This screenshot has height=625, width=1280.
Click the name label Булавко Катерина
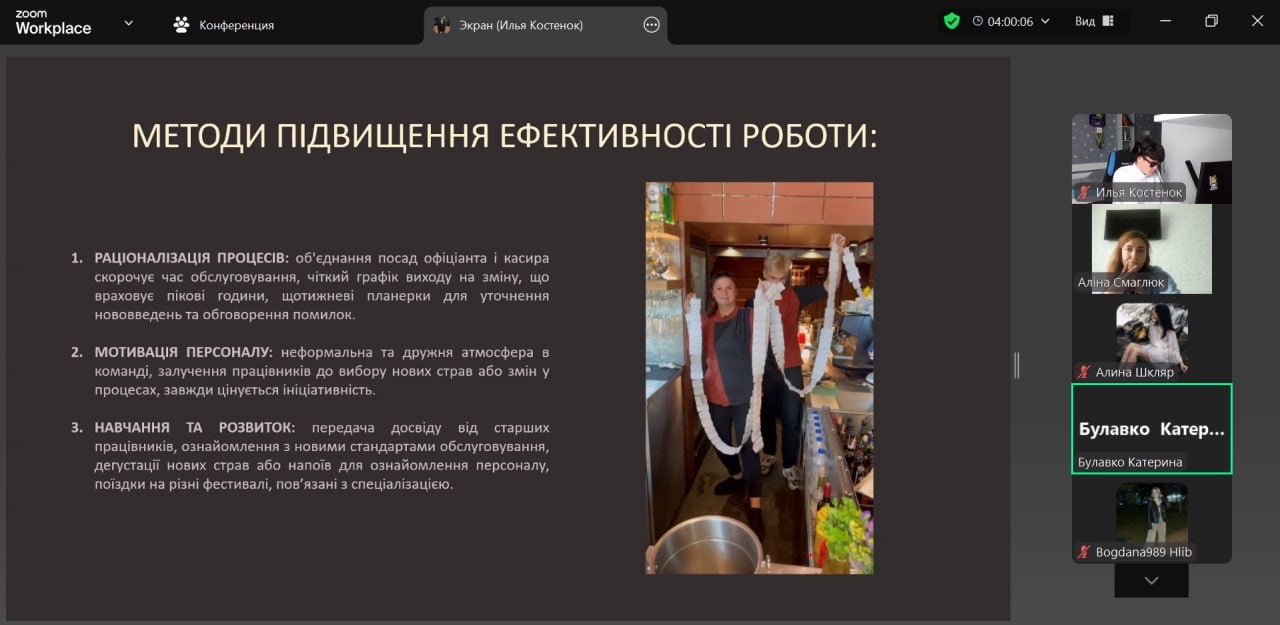pyautogui.click(x=1130, y=462)
